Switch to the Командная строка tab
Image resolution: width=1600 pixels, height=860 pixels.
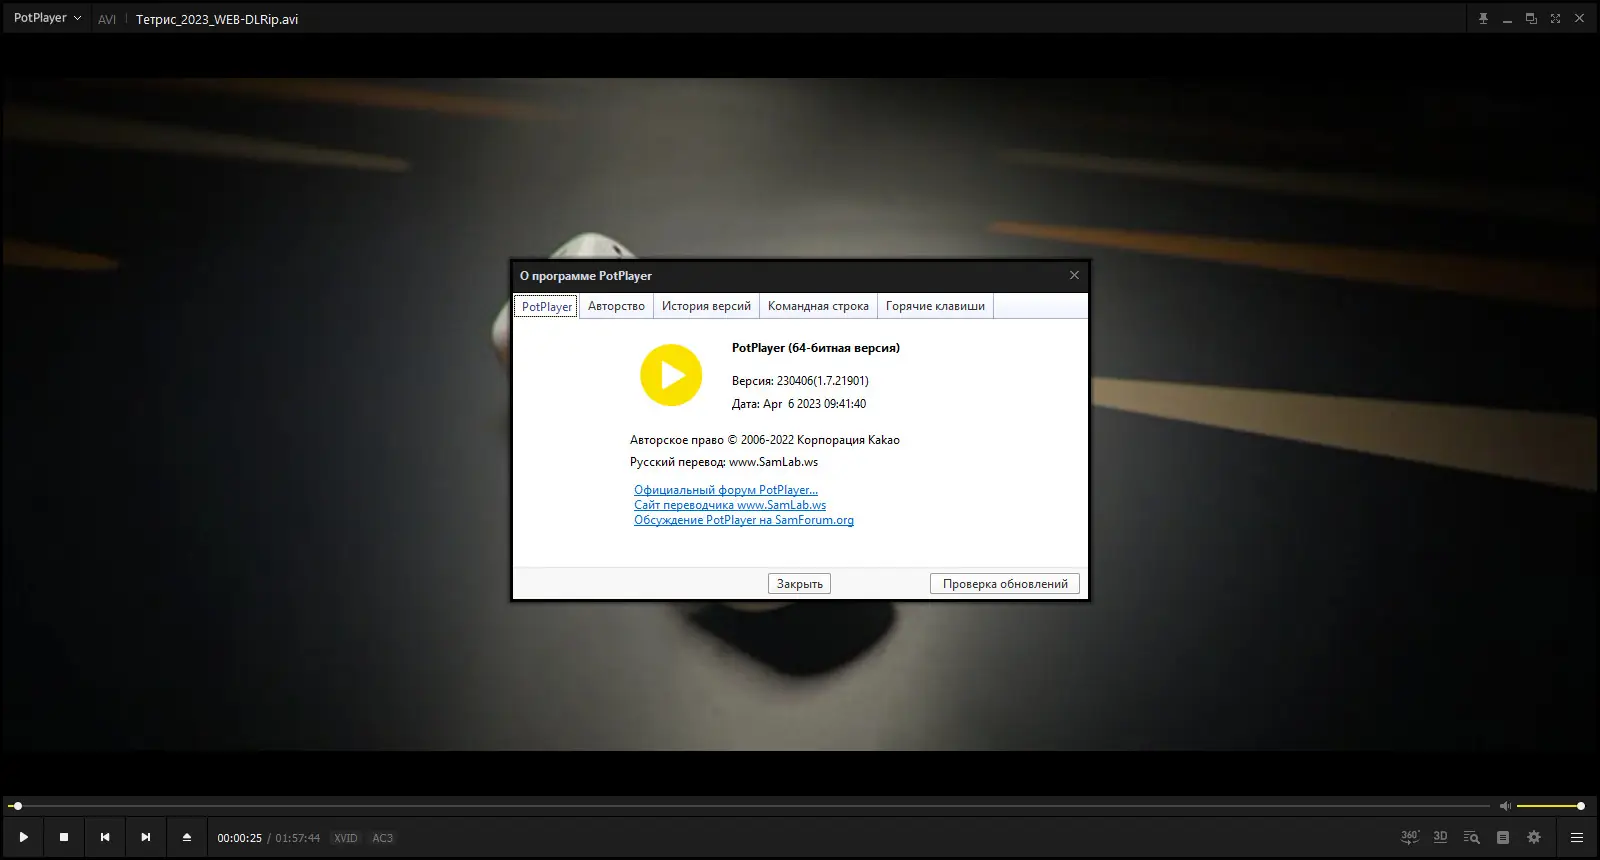tap(818, 306)
